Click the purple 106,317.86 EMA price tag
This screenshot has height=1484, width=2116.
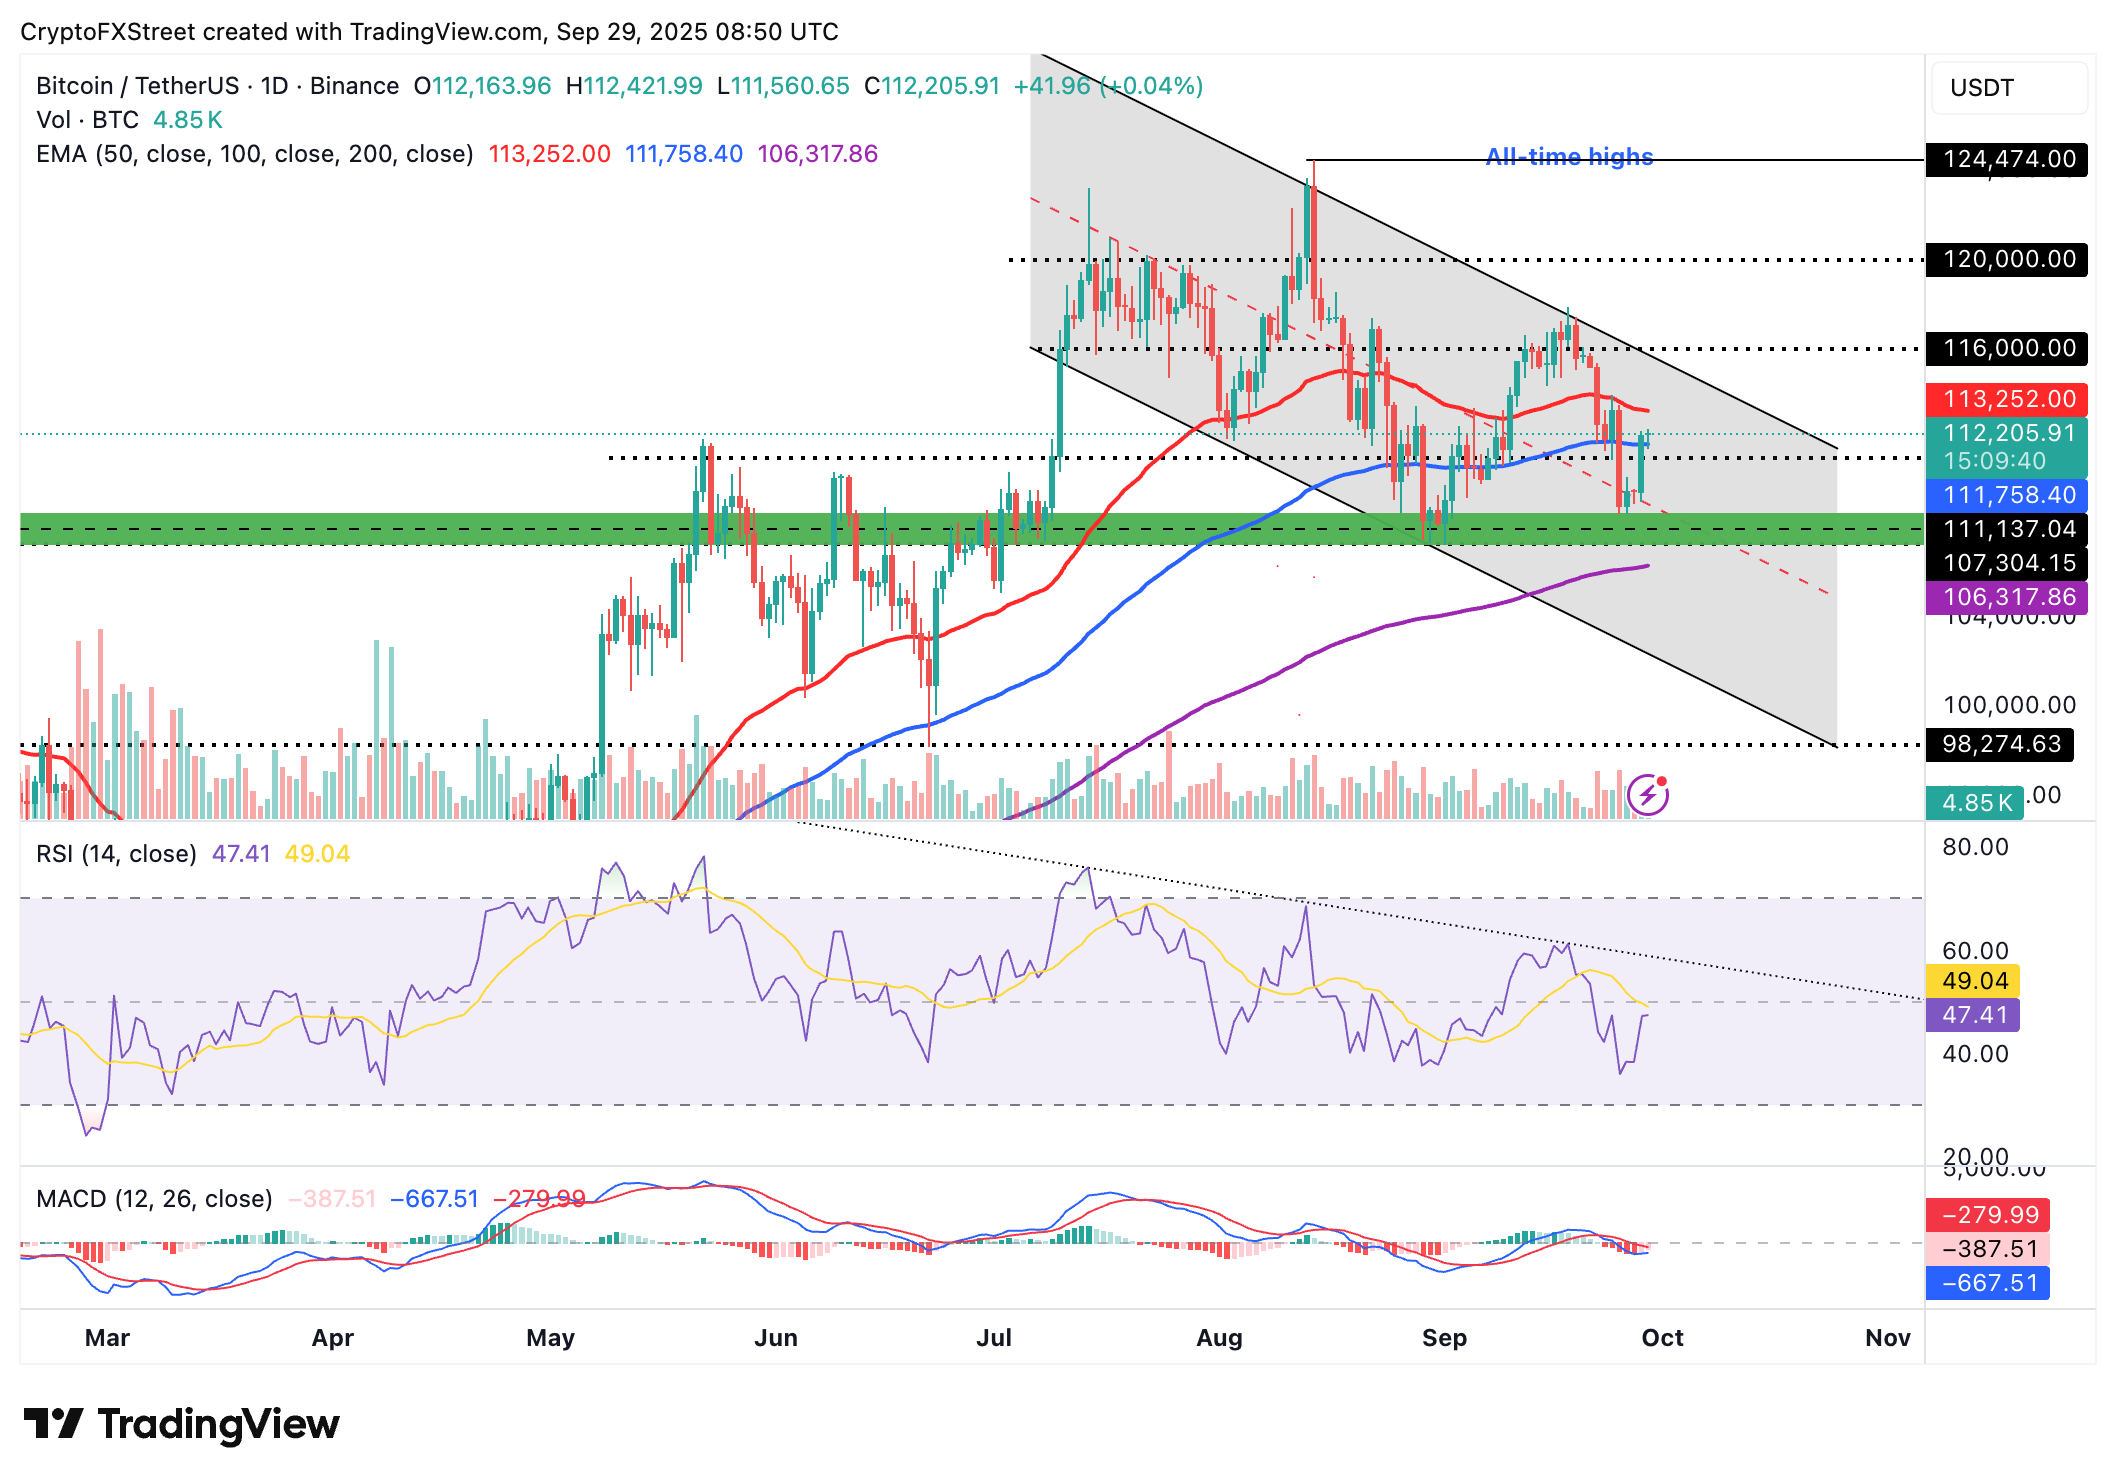(2006, 597)
